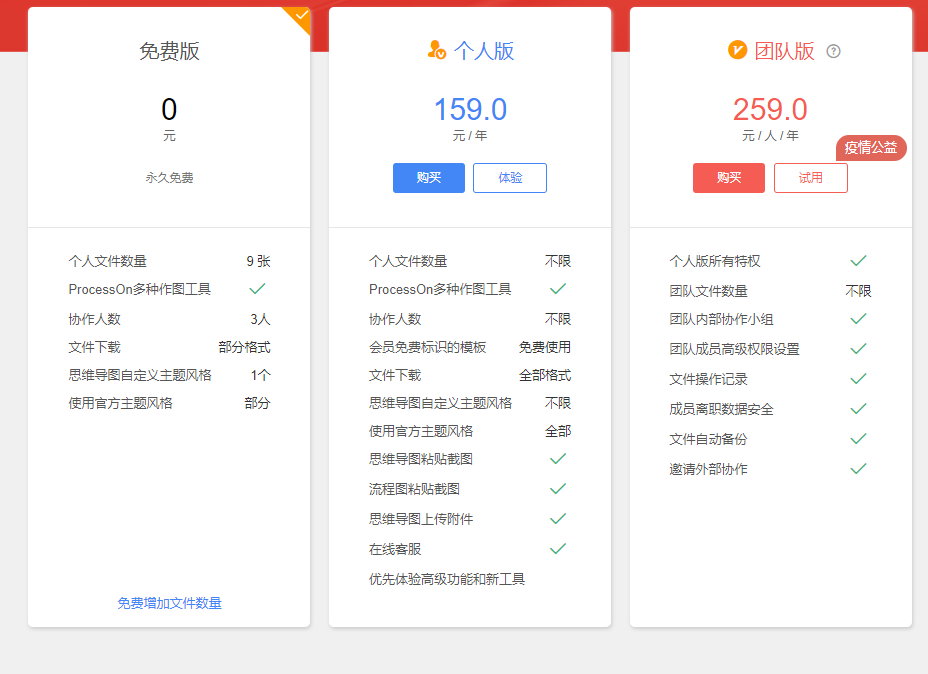Screen dimensions: 928x674
Task: Click the orange team edition V badge icon
Action: [x=737, y=50]
